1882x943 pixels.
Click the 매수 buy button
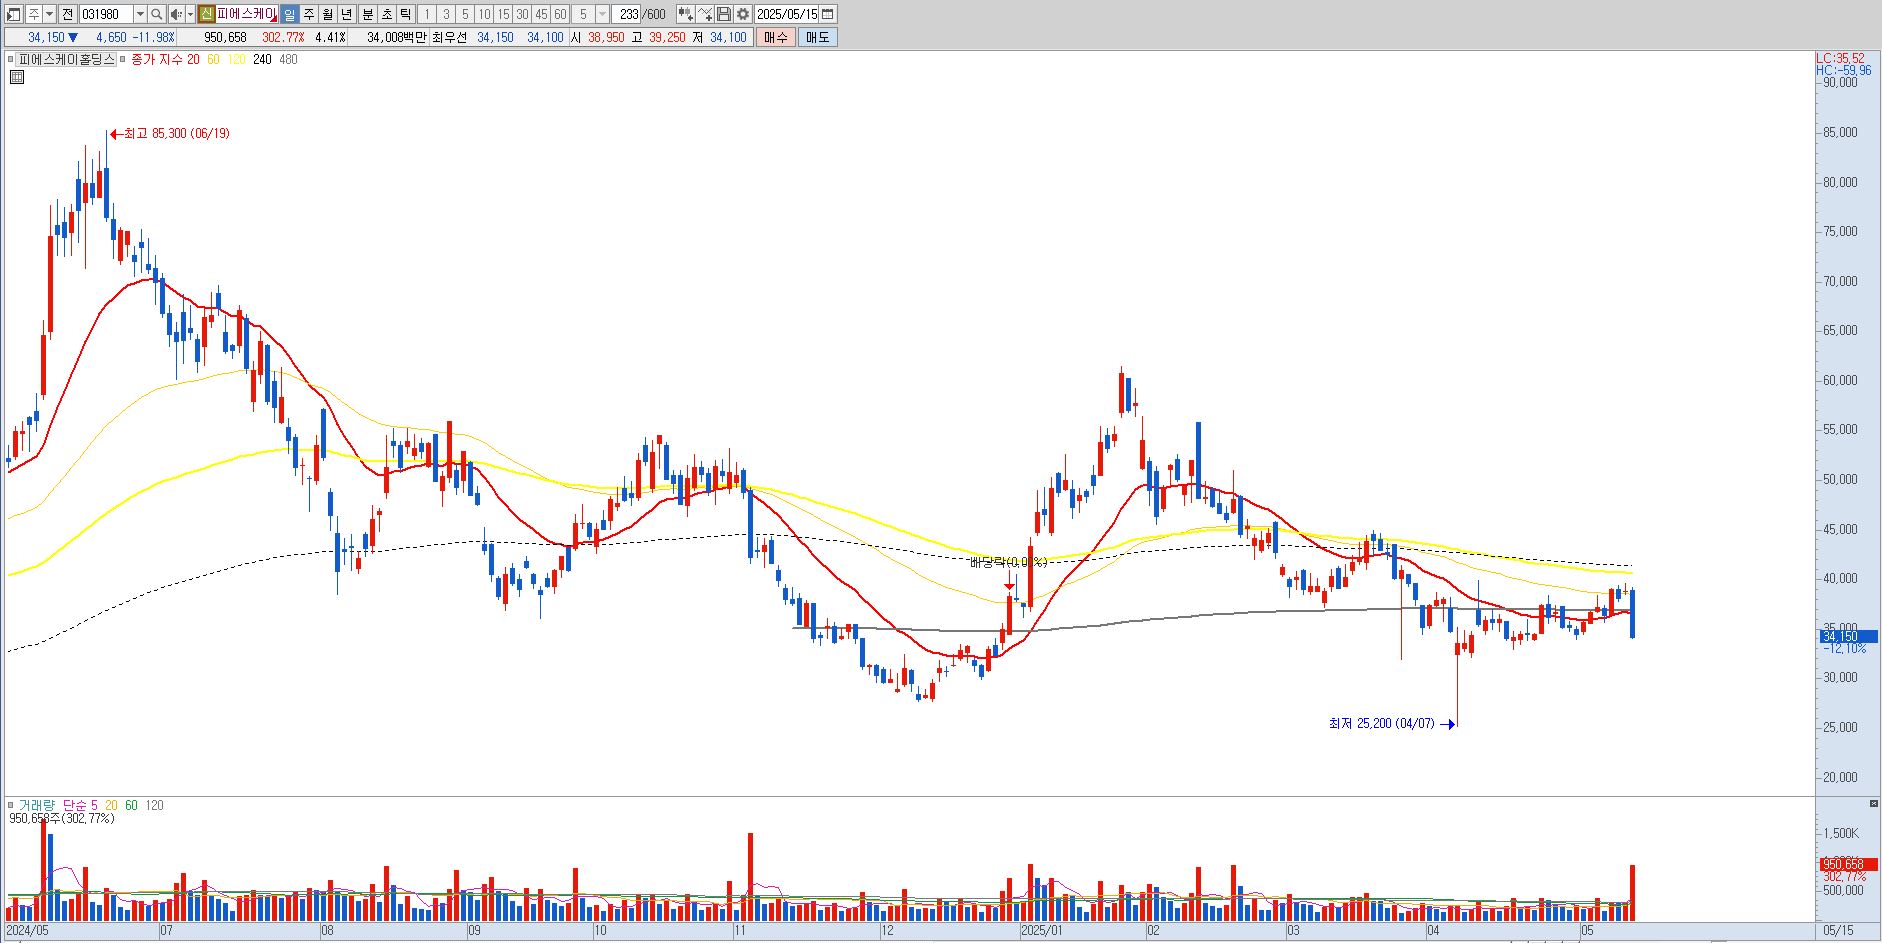coord(776,37)
